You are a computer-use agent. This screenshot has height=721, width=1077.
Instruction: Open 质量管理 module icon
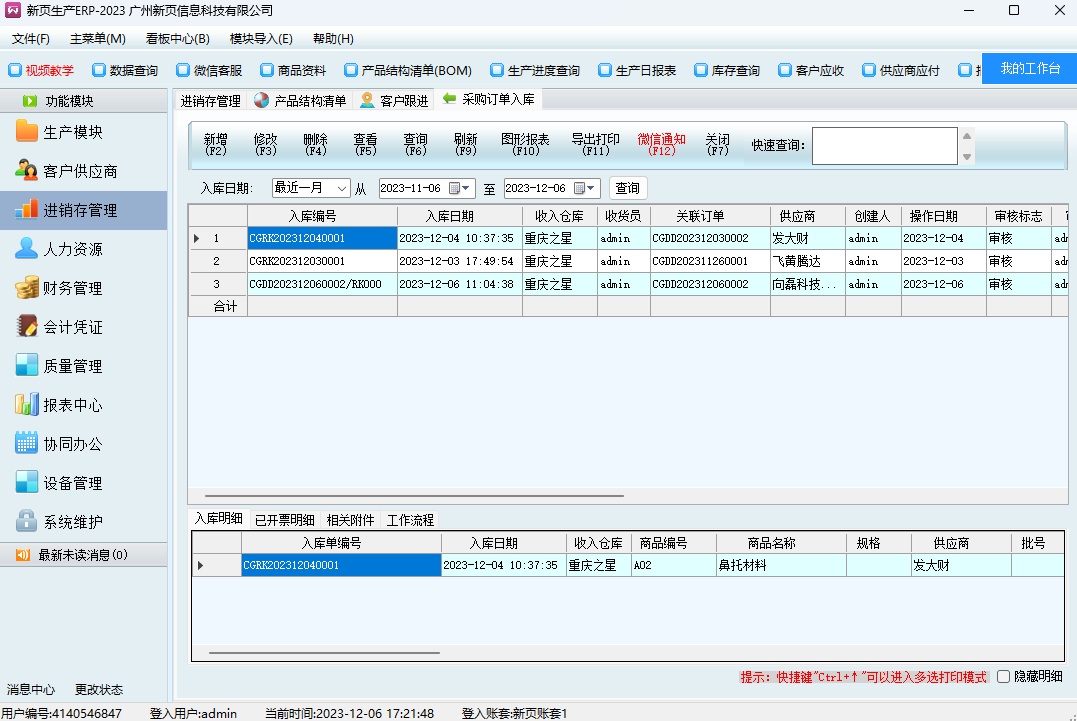tap(26, 365)
